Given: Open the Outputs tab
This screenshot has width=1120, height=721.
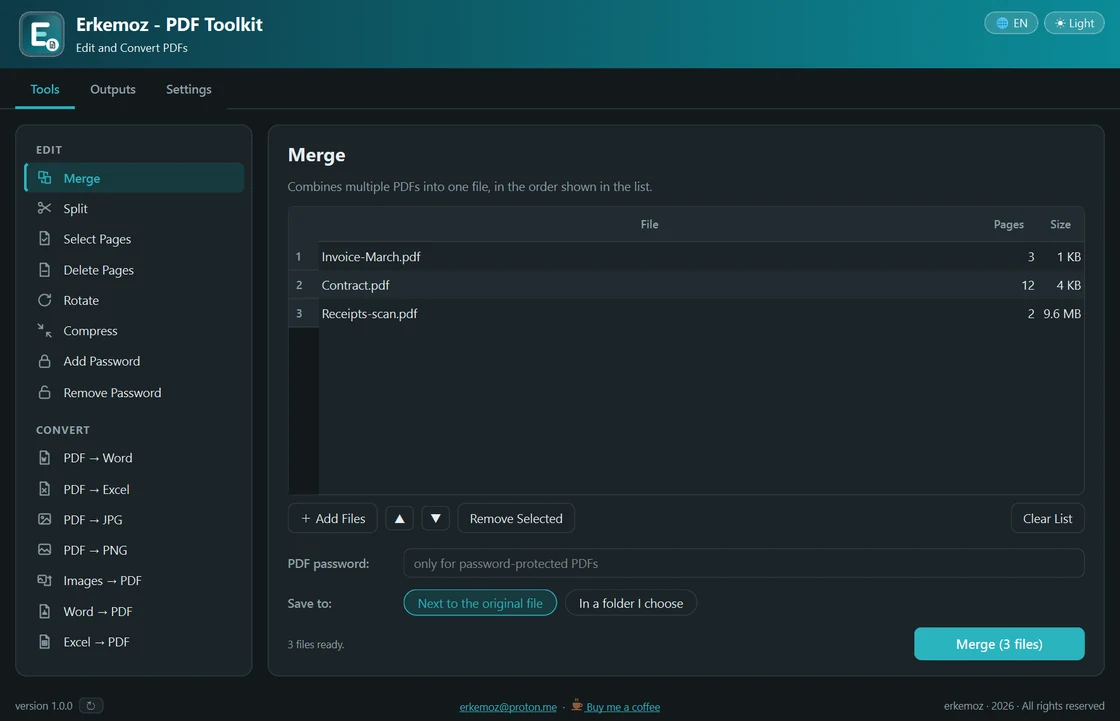Looking at the screenshot, I should coord(113,89).
